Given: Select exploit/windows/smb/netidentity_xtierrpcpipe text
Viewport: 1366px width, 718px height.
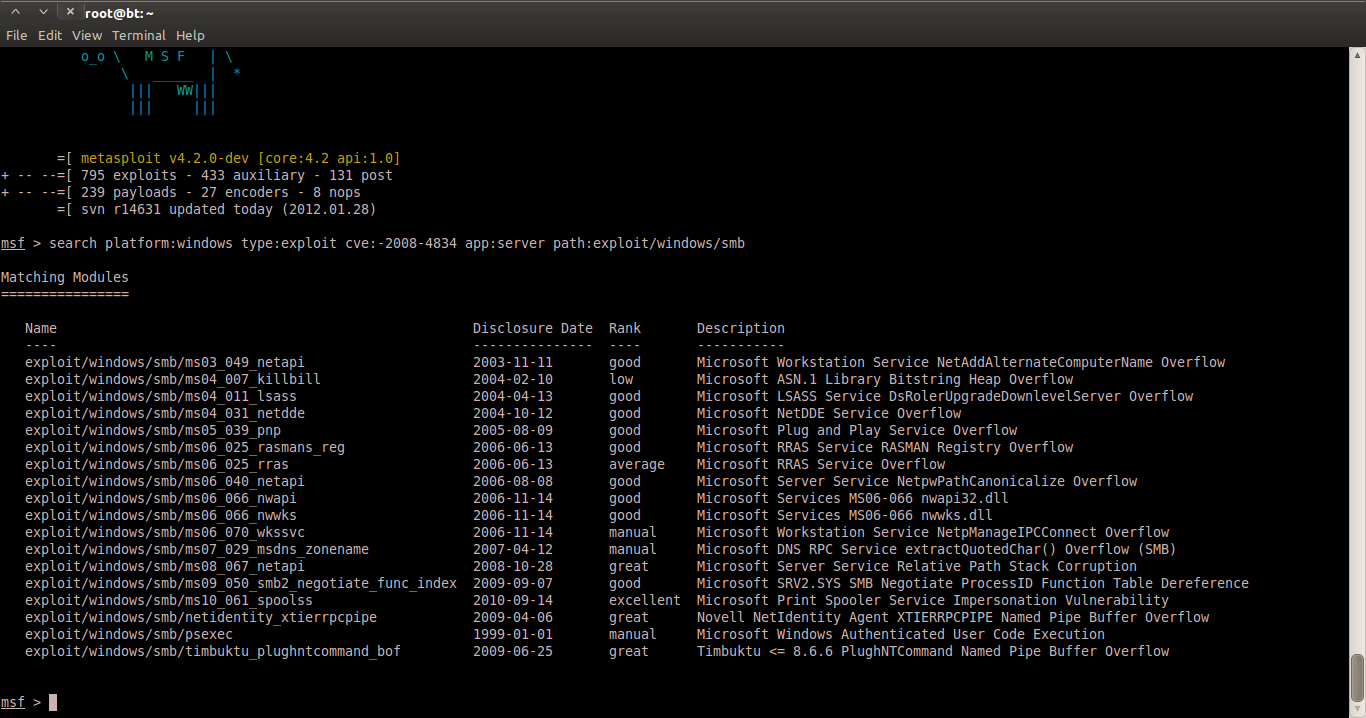Looking at the screenshot, I should [201, 617].
